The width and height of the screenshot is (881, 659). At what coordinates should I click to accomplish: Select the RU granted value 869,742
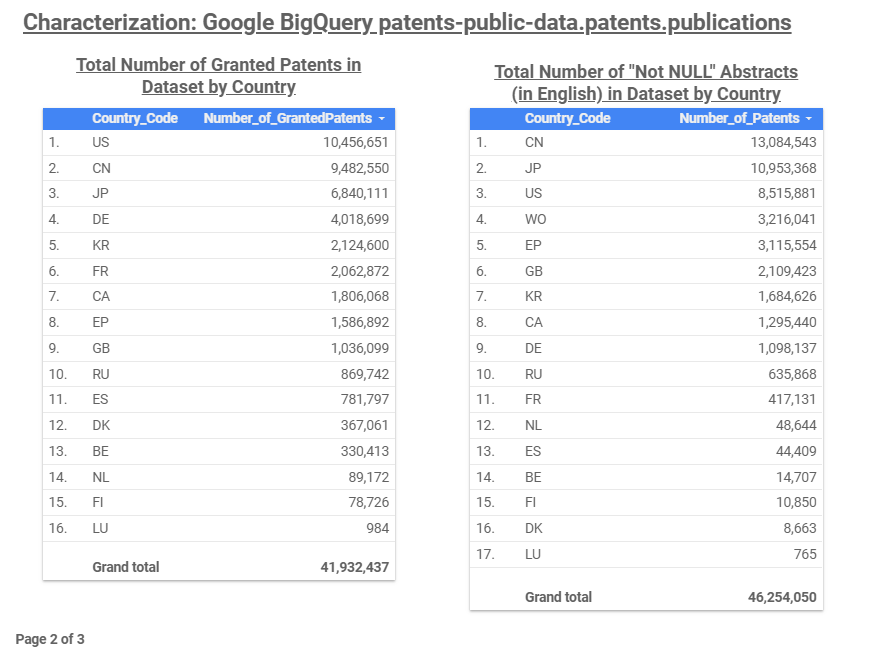[365, 374]
